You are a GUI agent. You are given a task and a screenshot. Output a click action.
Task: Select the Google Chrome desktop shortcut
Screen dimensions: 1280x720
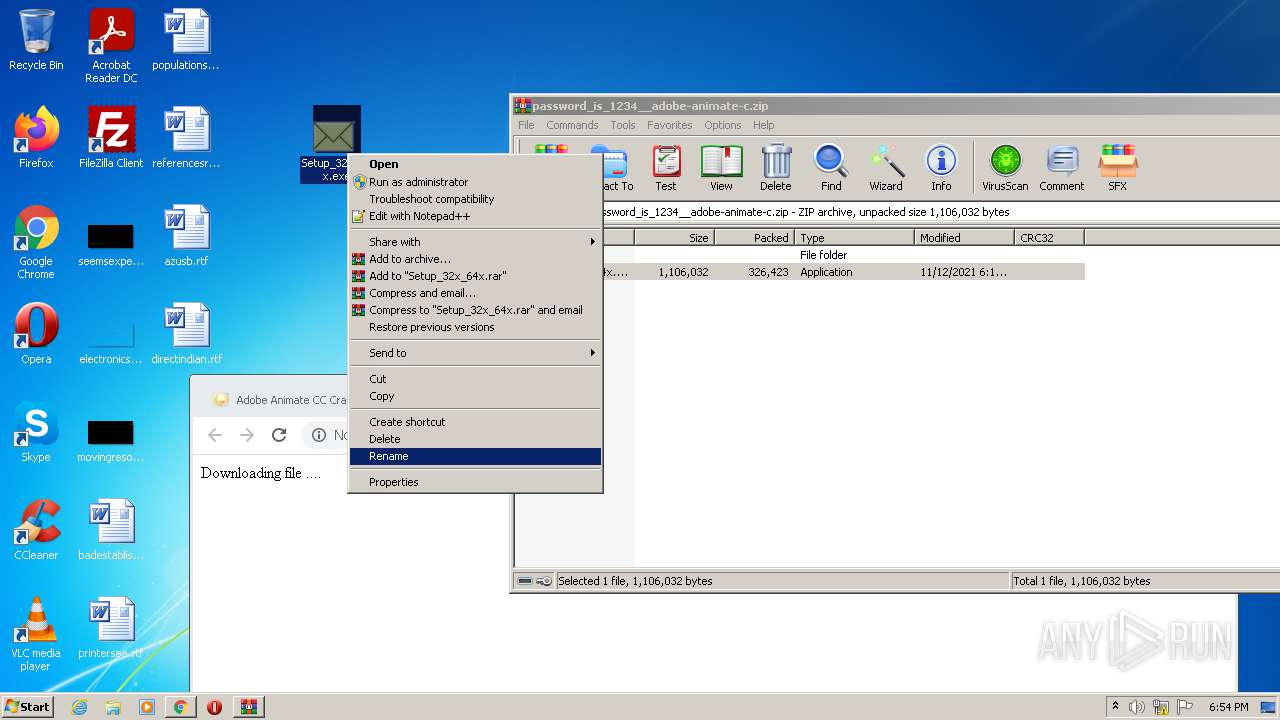point(36,242)
